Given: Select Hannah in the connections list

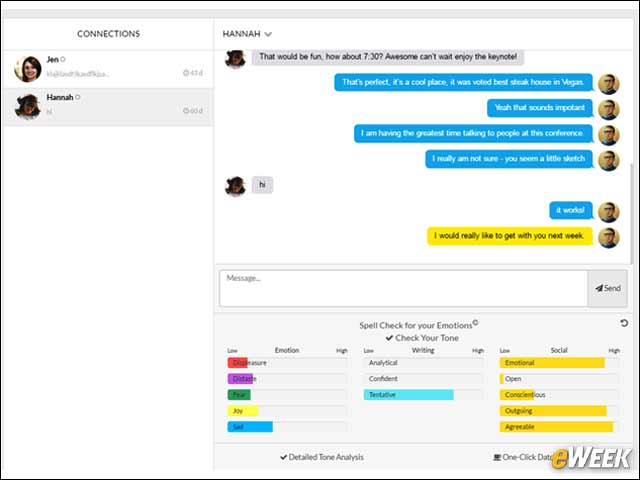Looking at the screenshot, I should 108,107.
